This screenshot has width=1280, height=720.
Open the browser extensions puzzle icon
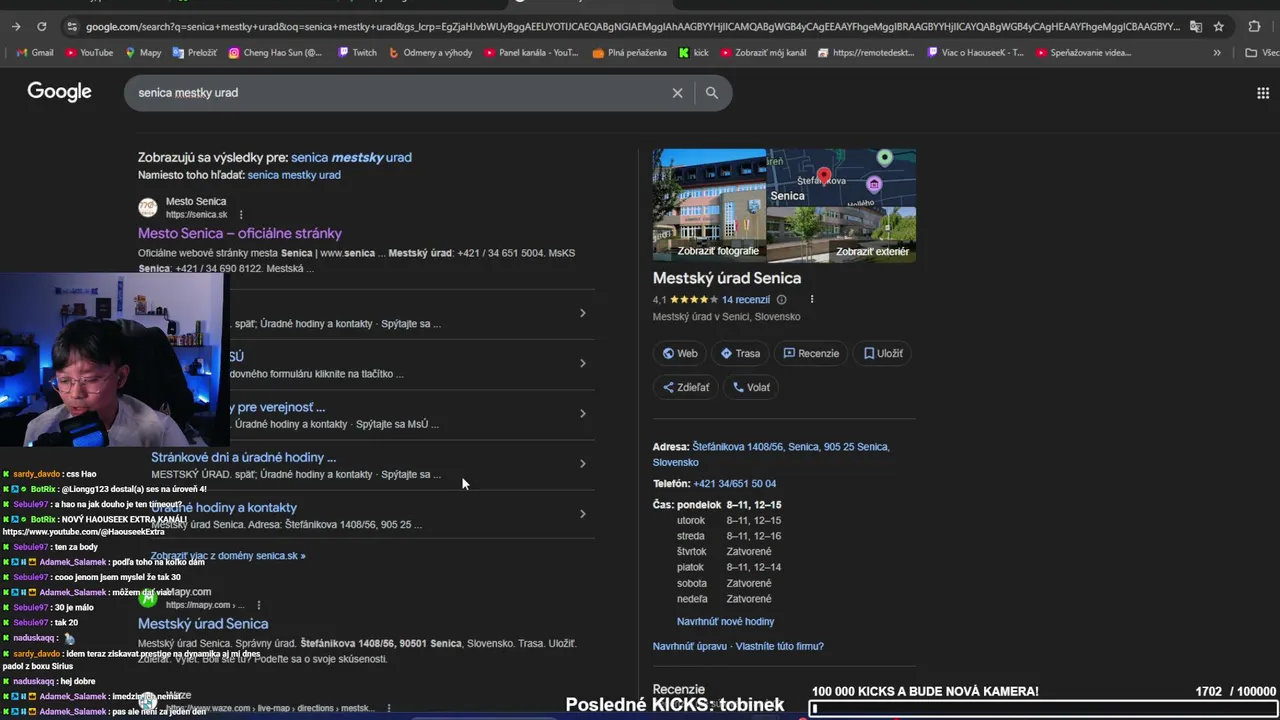(1254, 27)
